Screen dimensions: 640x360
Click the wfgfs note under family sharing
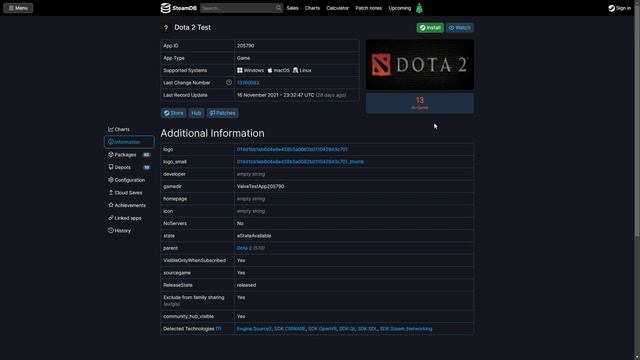[171, 304]
